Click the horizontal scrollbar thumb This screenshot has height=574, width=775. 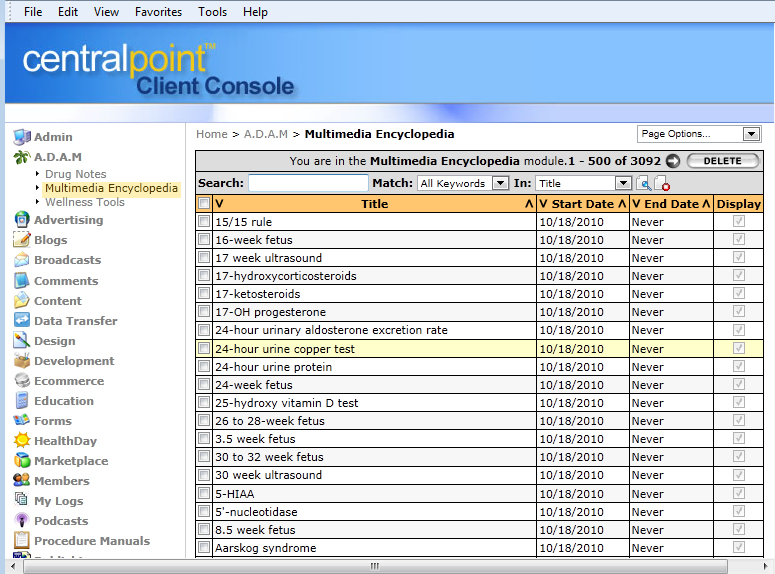click(x=375, y=566)
